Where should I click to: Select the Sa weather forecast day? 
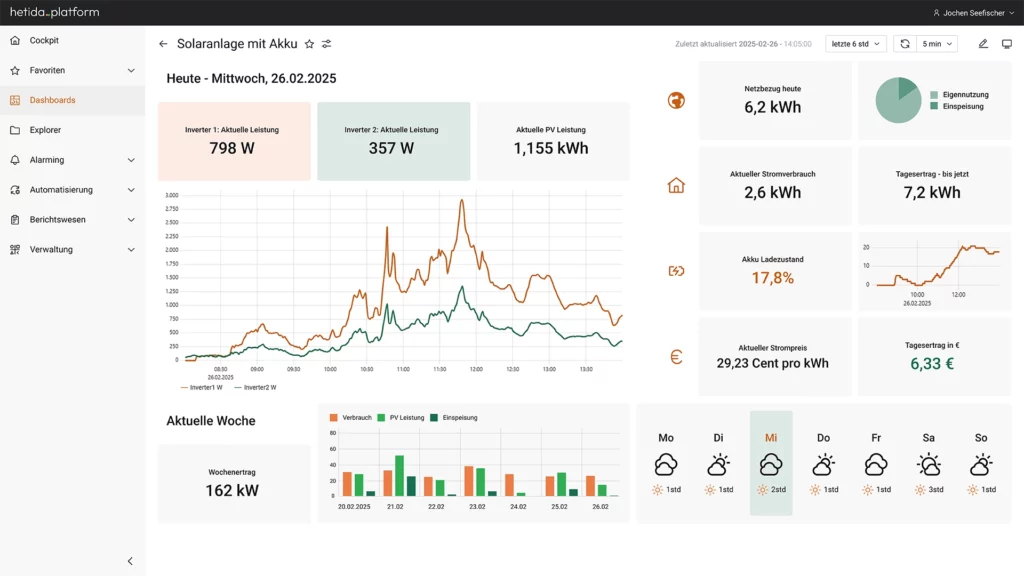pos(929,463)
